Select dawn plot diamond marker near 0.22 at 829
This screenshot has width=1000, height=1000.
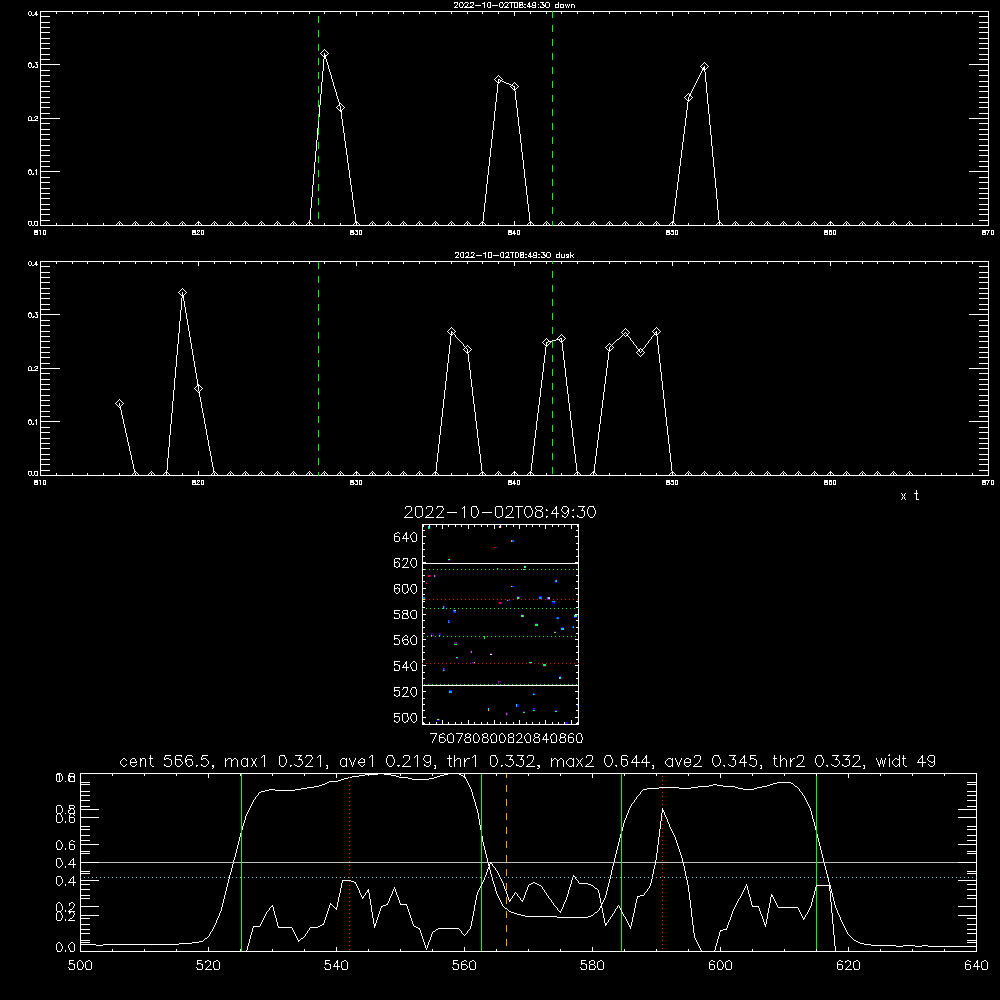(x=341, y=107)
